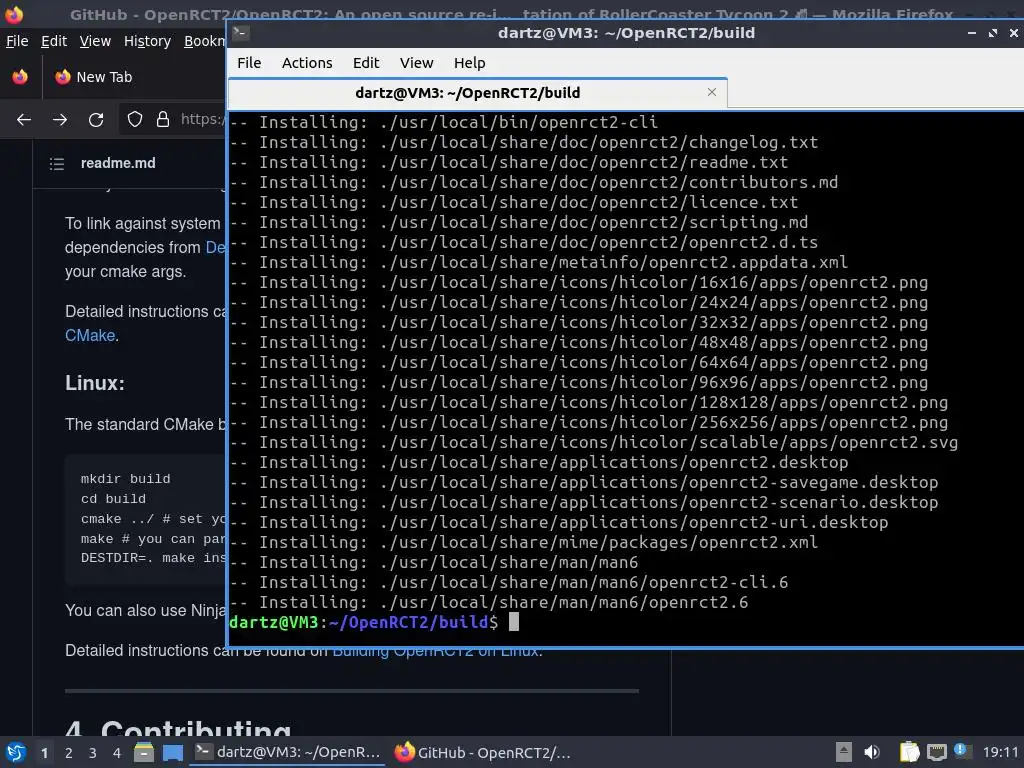This screenshot has height=768, width=1024.
Task: Open the Help menu in the terminal
Action: 470,63
